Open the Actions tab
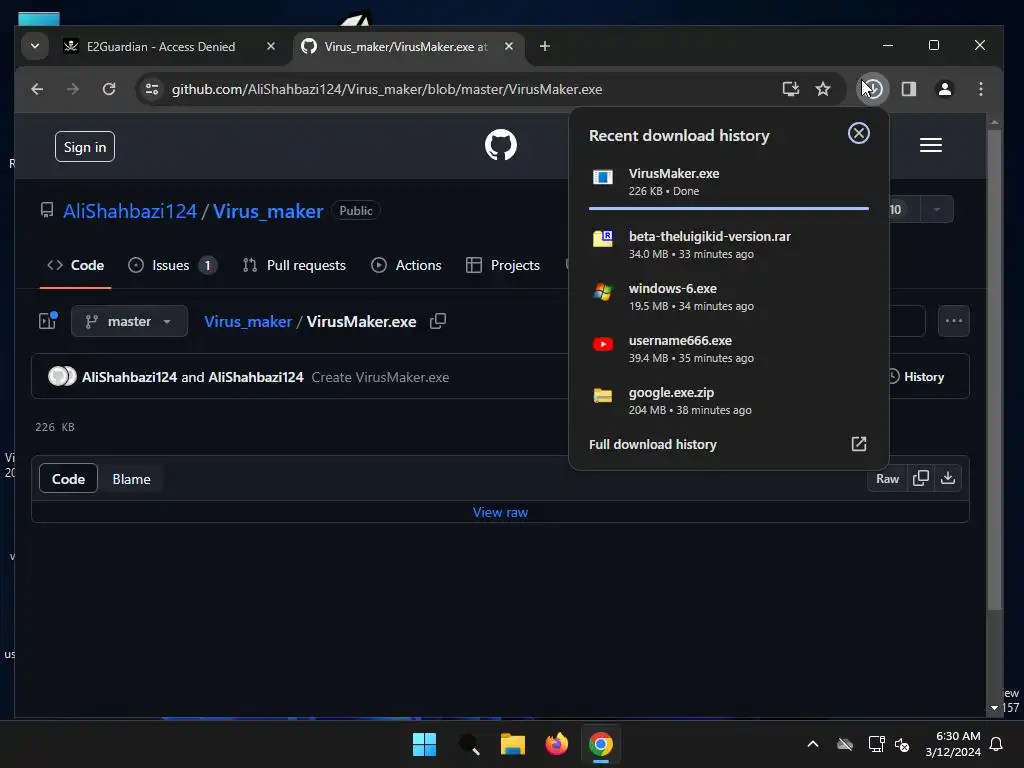Viewport: 1024px width, 768px height. (x=406, y=265)
